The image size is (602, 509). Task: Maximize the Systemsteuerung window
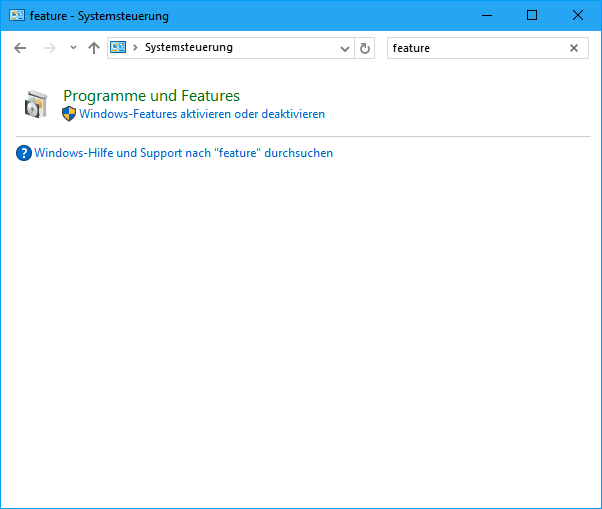point(532,16)
